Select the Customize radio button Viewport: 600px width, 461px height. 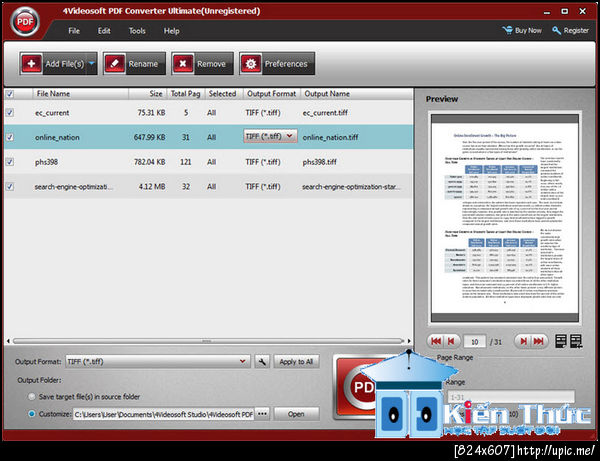(x=32, y=414)
